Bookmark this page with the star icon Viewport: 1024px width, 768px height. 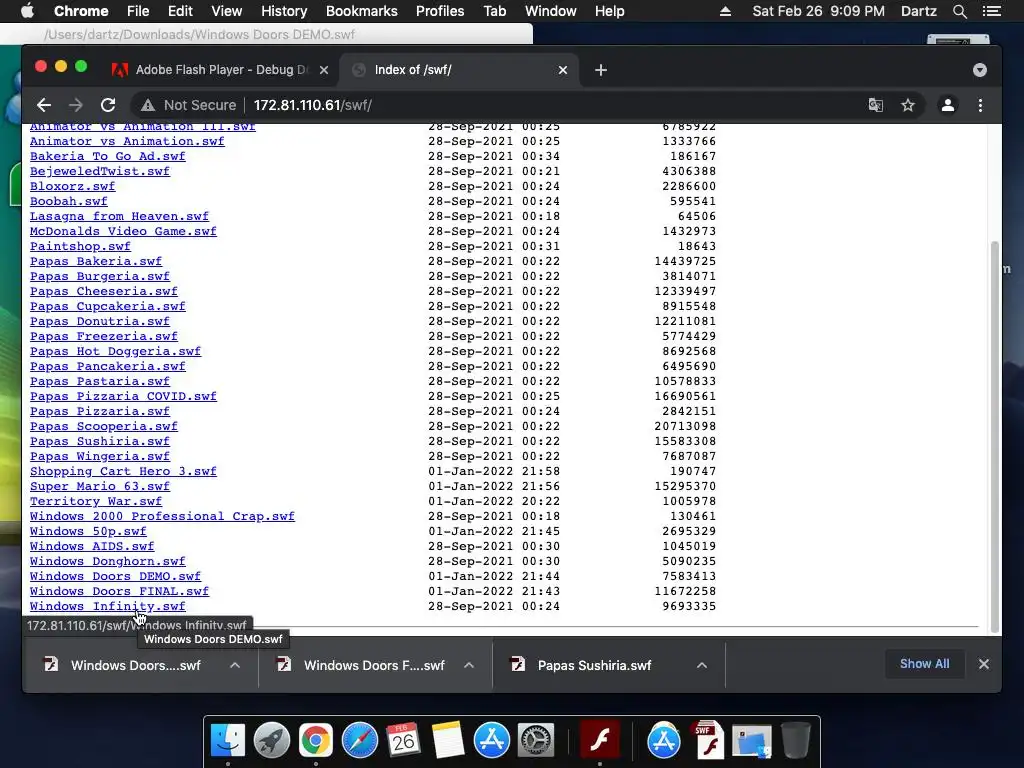[x=908, y=105]
